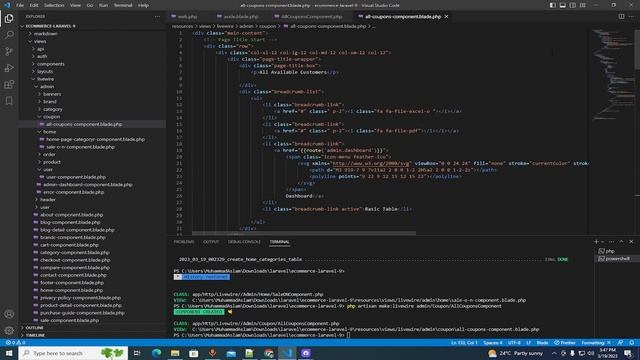Click the code minimap

(611, 75)
